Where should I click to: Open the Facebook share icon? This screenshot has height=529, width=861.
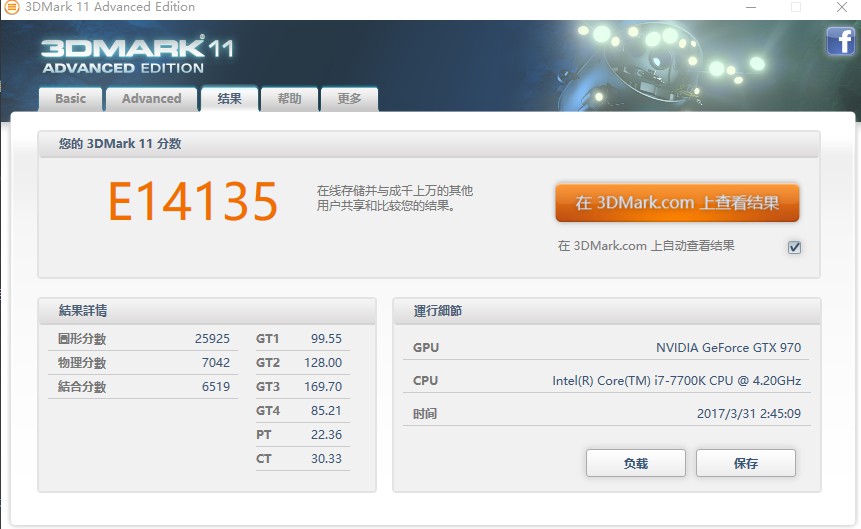(841, 41)
